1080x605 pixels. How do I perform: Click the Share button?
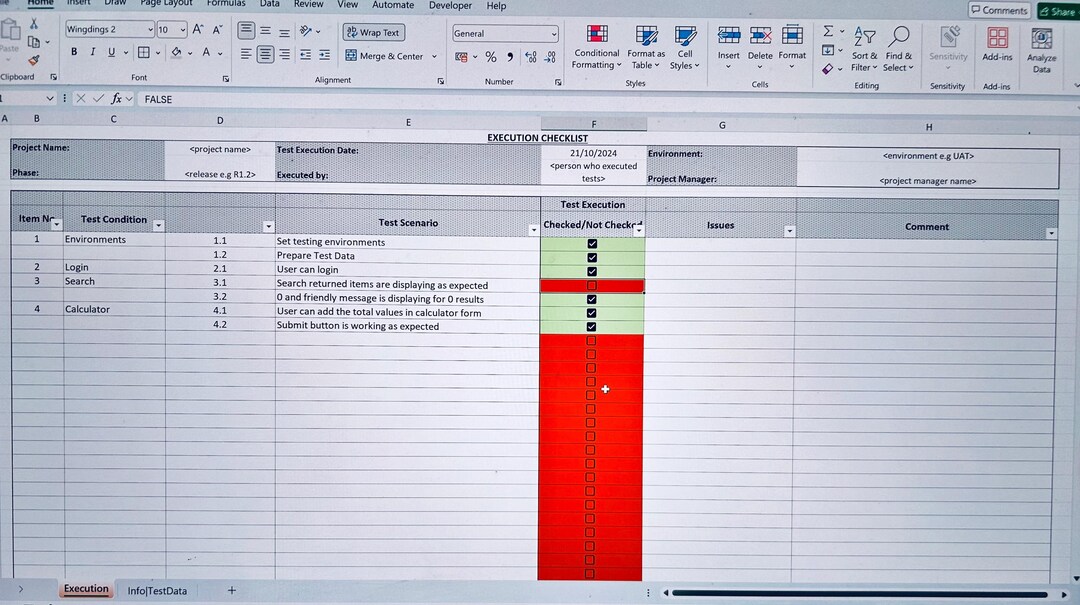pyautogui.click(x=1056, y=10)
